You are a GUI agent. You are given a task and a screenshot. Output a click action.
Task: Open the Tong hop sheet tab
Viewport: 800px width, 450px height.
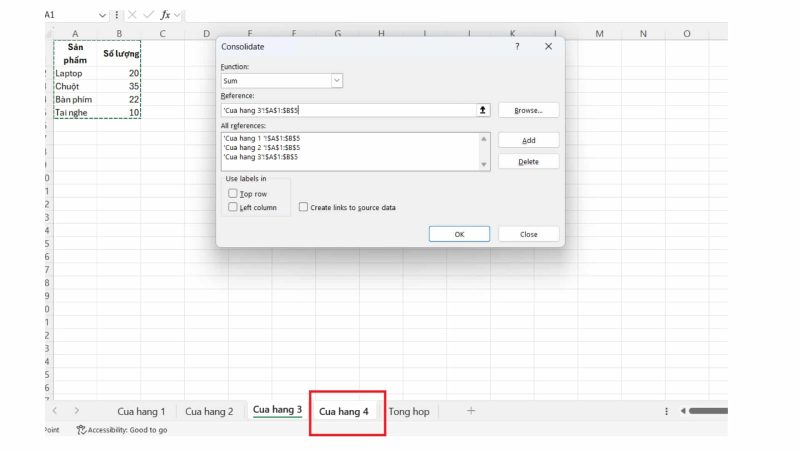click(x=409, y=412)
